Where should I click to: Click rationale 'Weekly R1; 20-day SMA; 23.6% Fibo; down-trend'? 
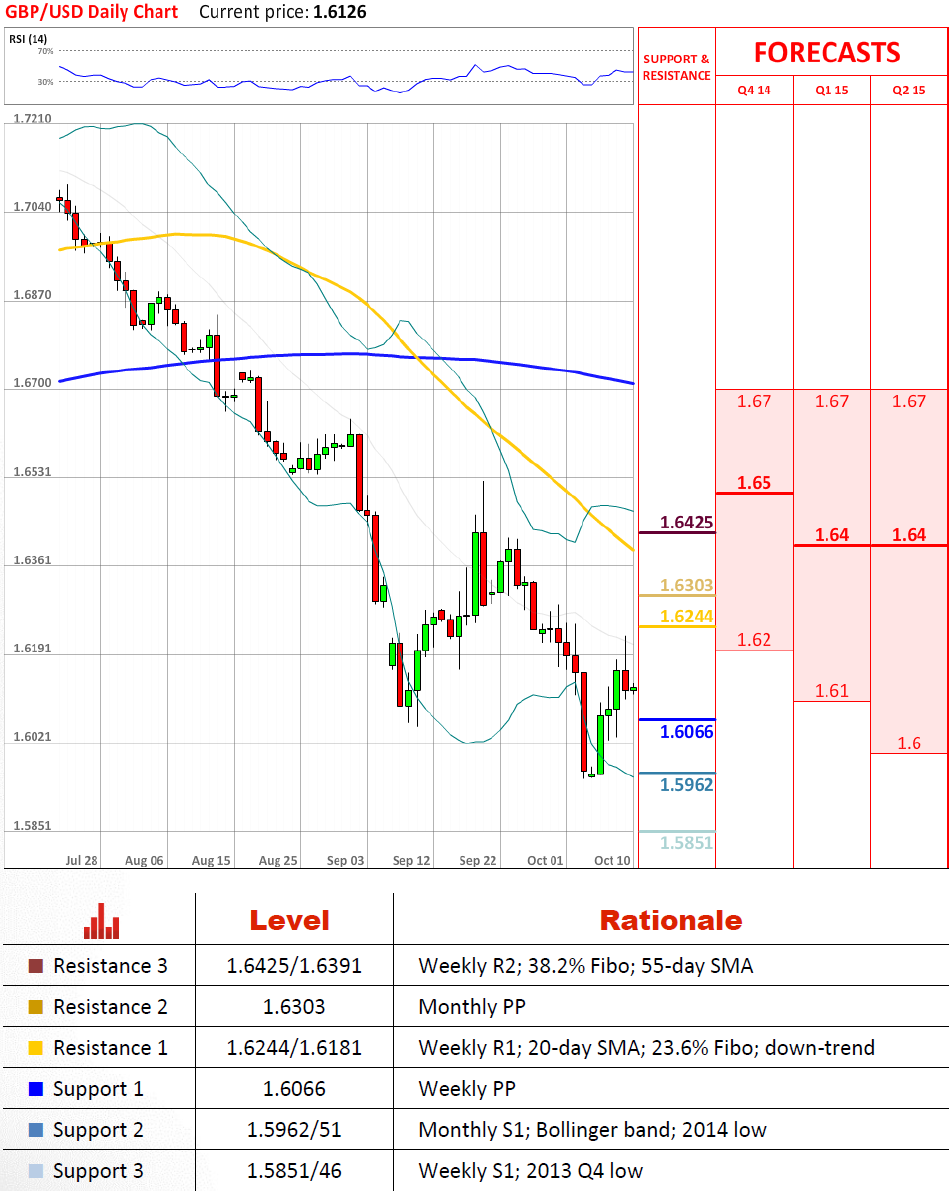[x=646, y=1048]
